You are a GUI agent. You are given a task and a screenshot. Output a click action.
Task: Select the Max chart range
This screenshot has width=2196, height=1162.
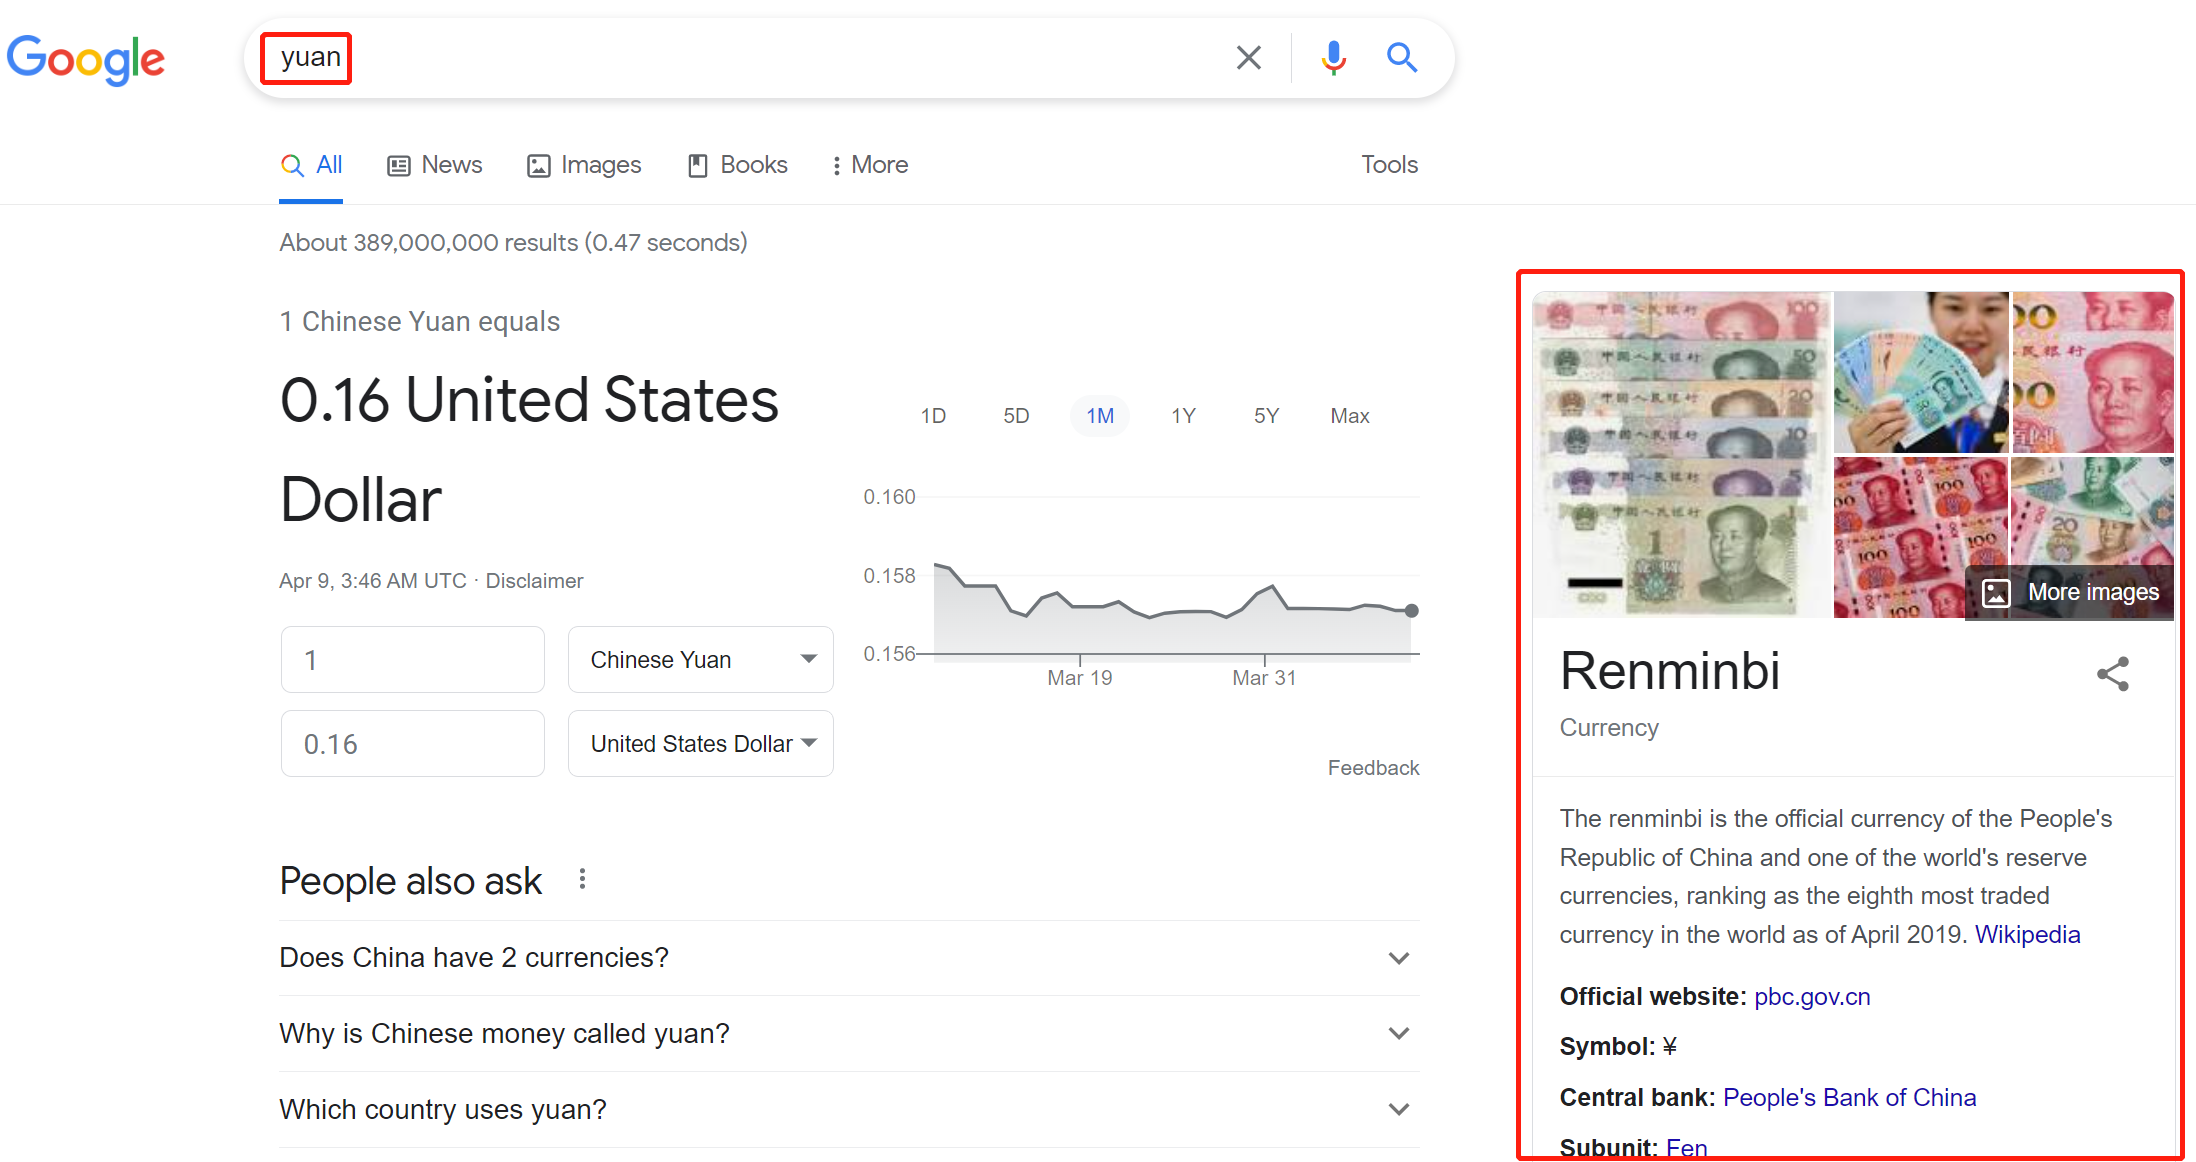1349,416
